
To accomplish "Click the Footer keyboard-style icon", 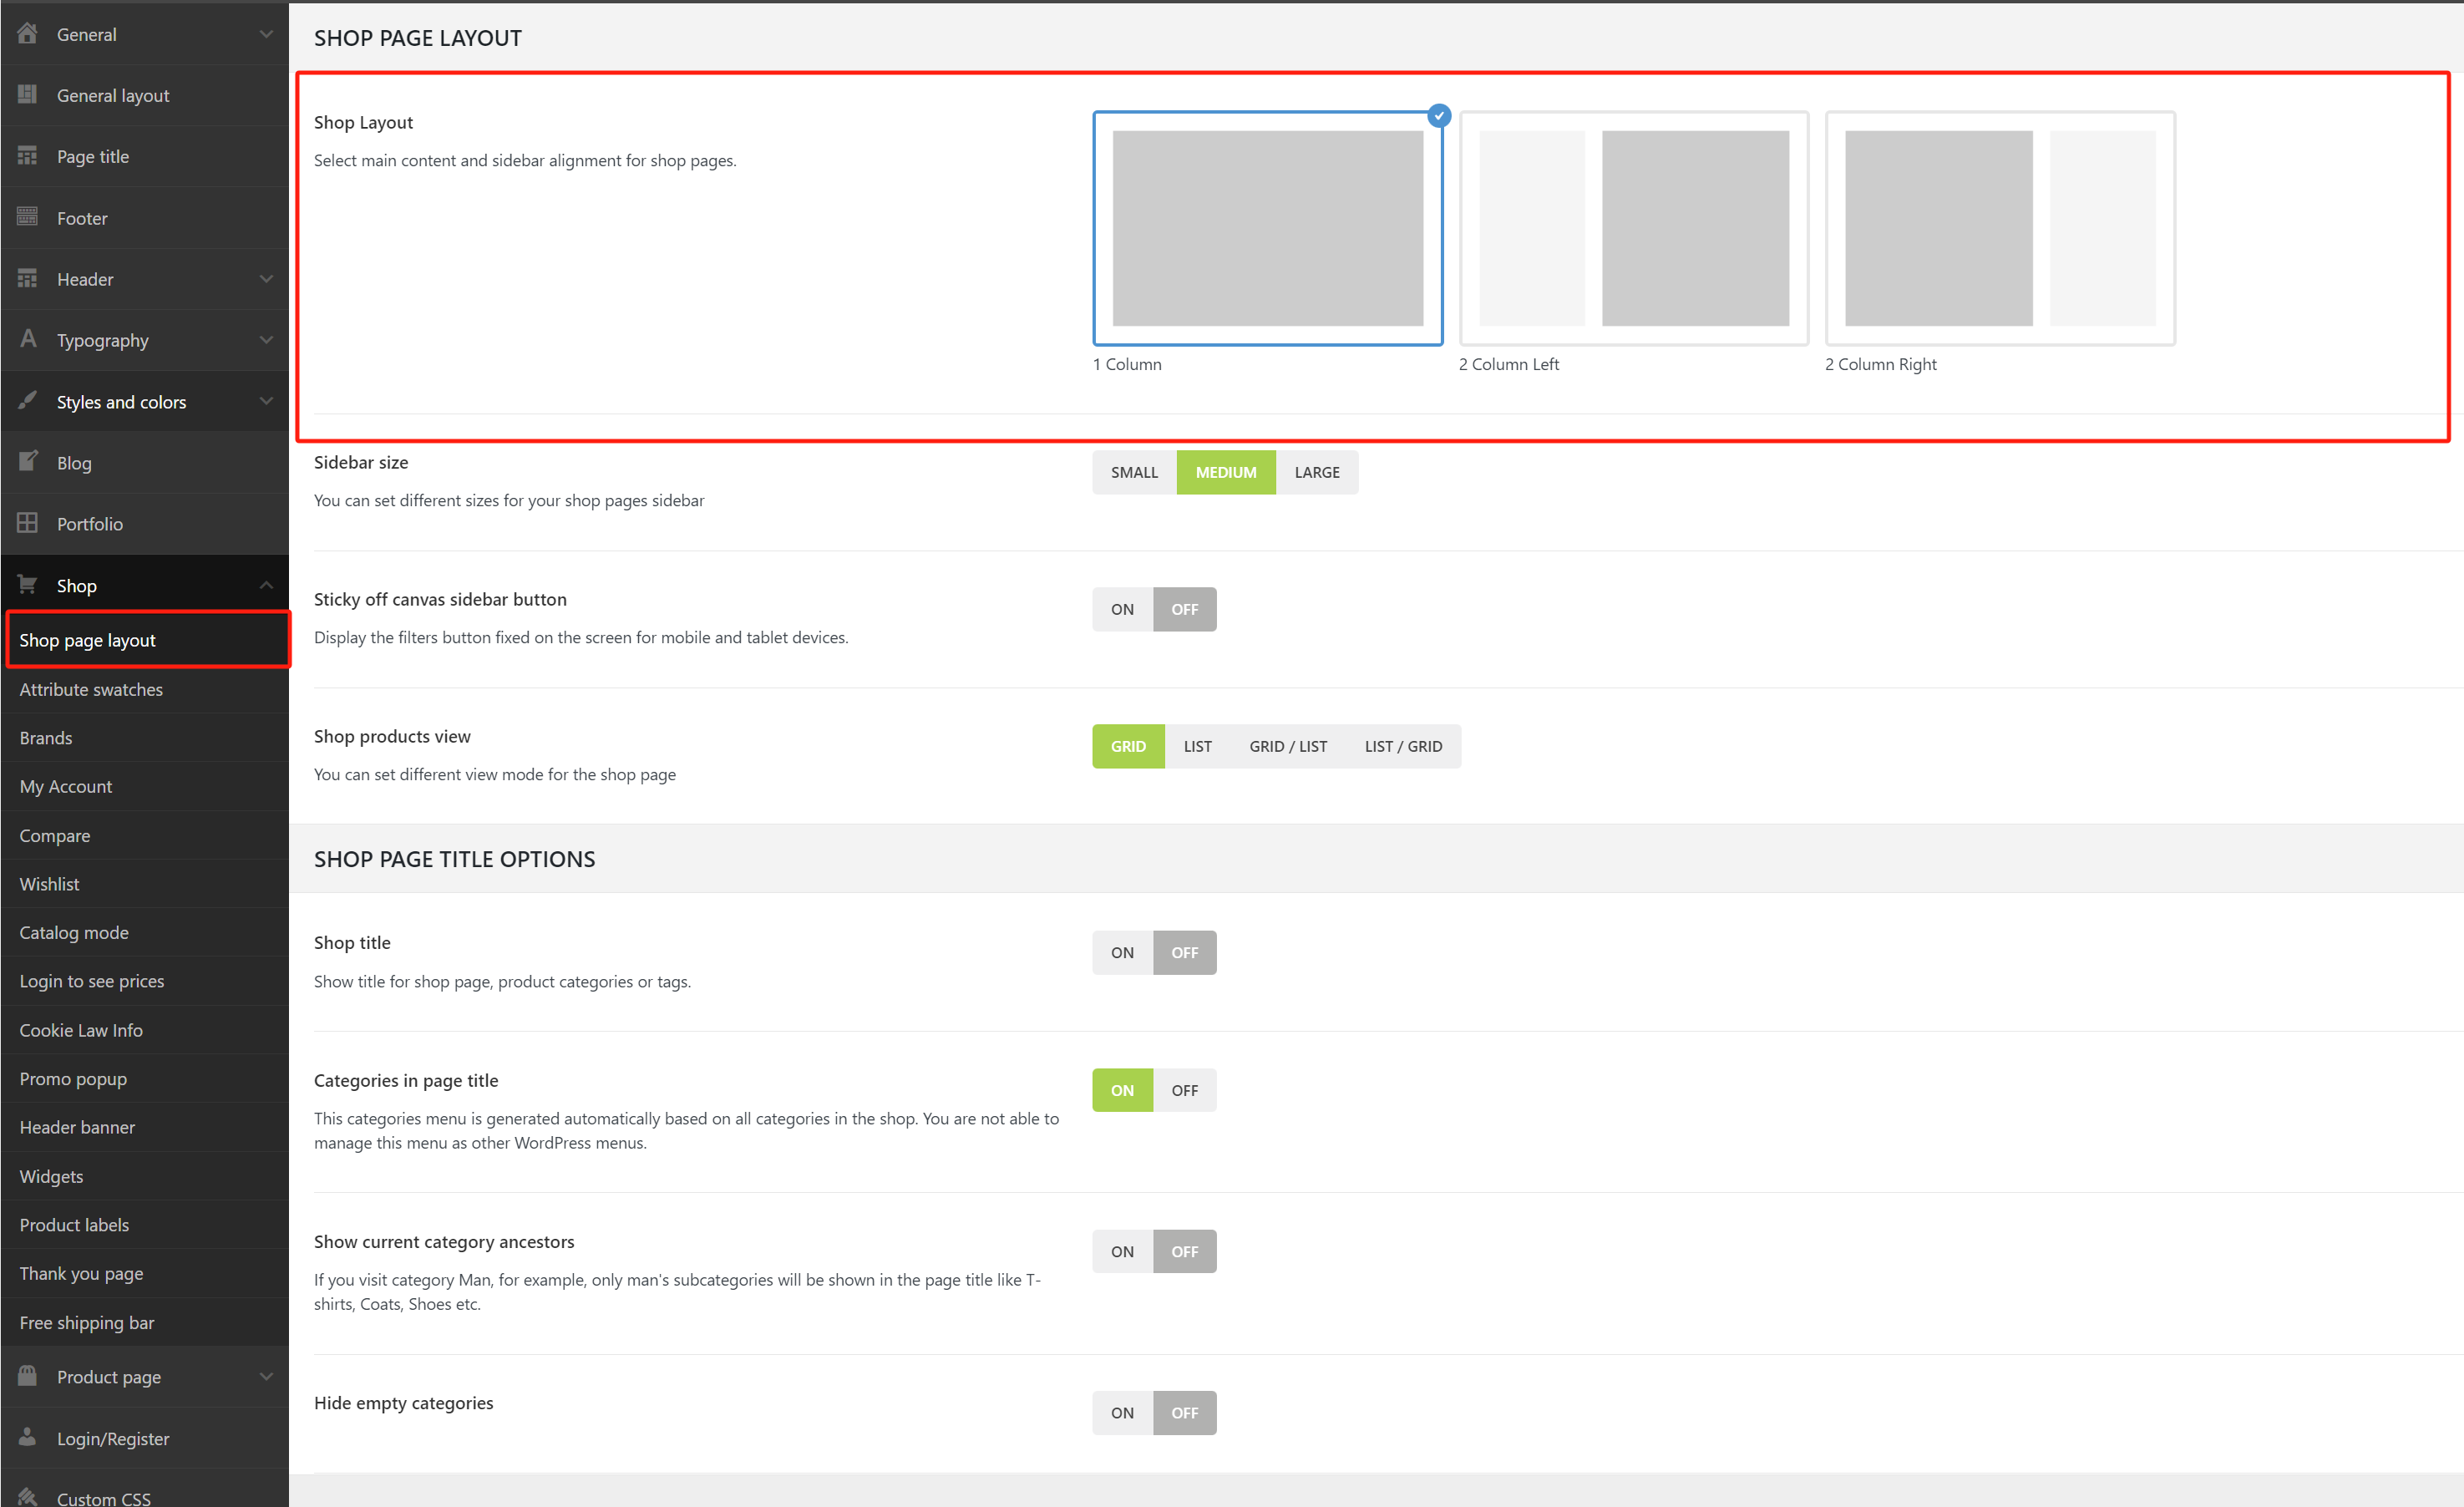I will point(27,217).
